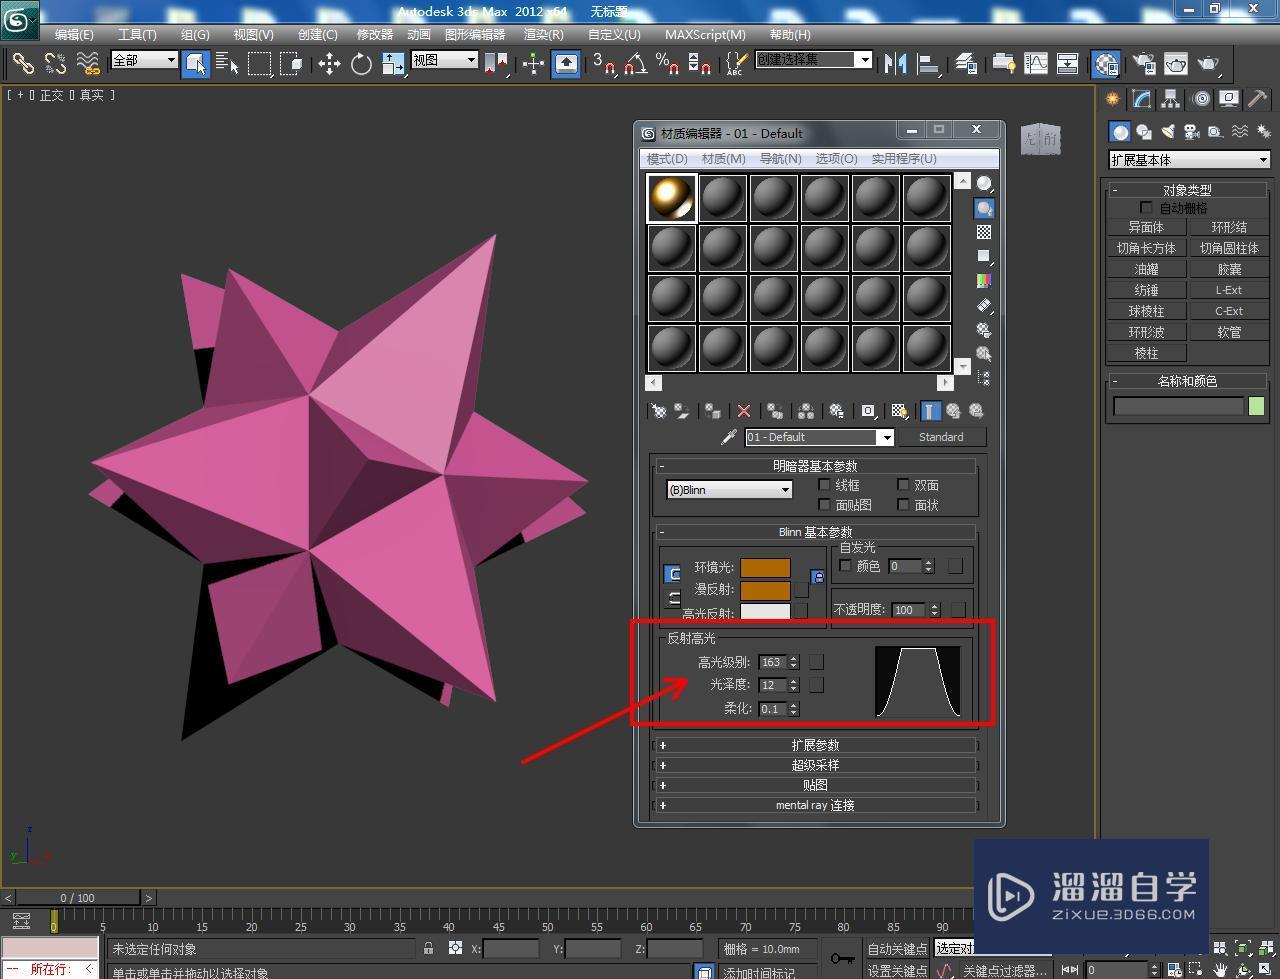Viewport: 1280px width, 979px height.
Task: Click the Unlink Selection icon
Action: point(55,64)
